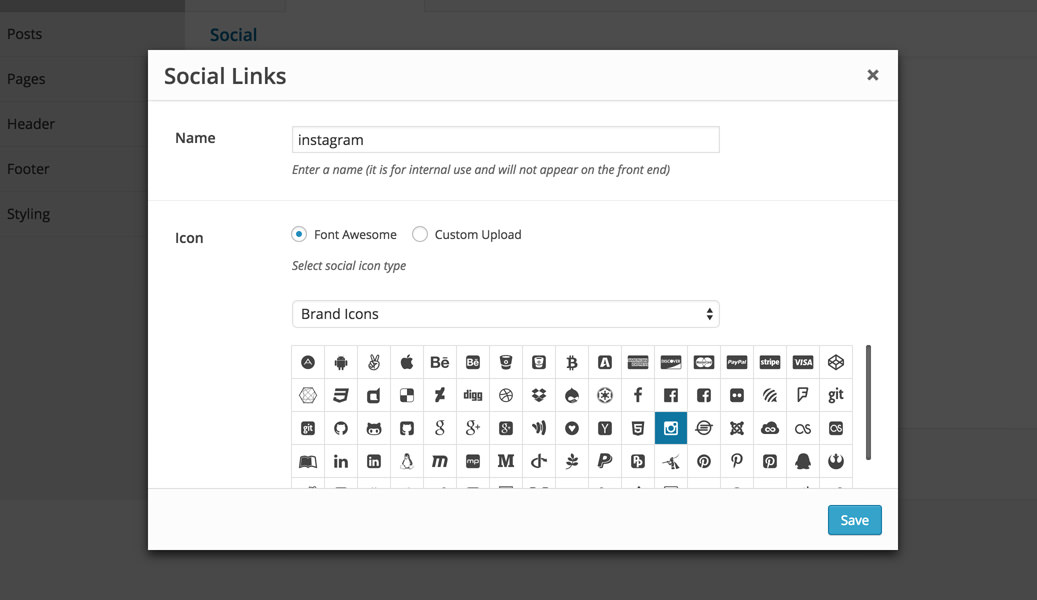Select the GitHub Octocat cat-face icon
This screenshot has width=1037, height=600.
374,428
